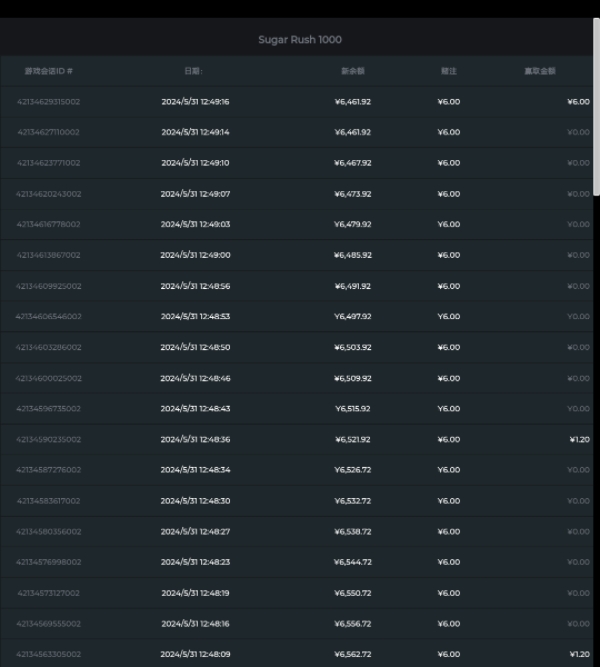Click the 游戏会话ID # column header
The image size is (600, 667).
click(x=49, y=71)
